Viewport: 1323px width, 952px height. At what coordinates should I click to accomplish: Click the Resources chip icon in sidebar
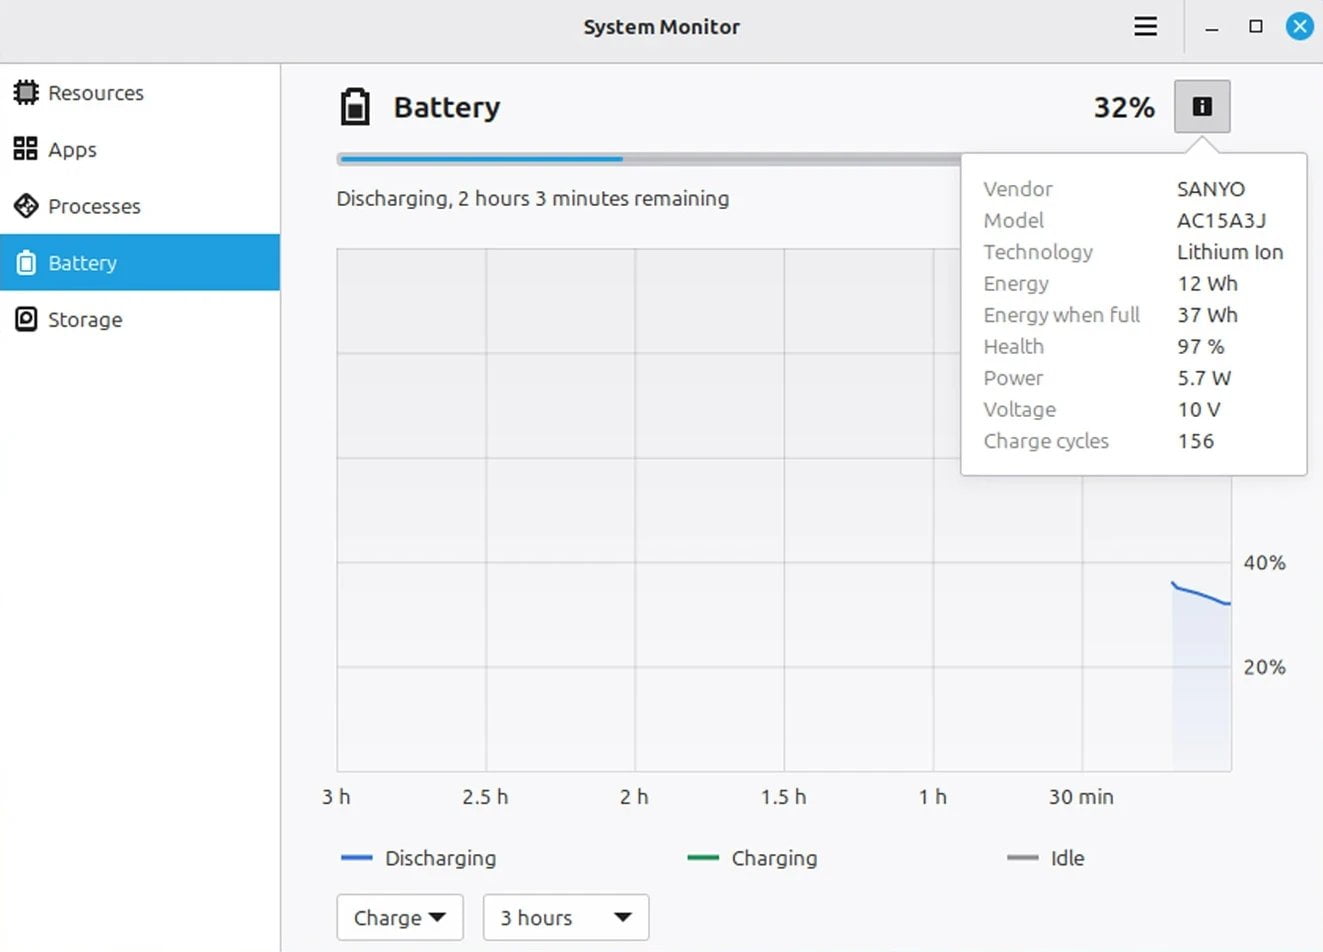coord(26,93)
